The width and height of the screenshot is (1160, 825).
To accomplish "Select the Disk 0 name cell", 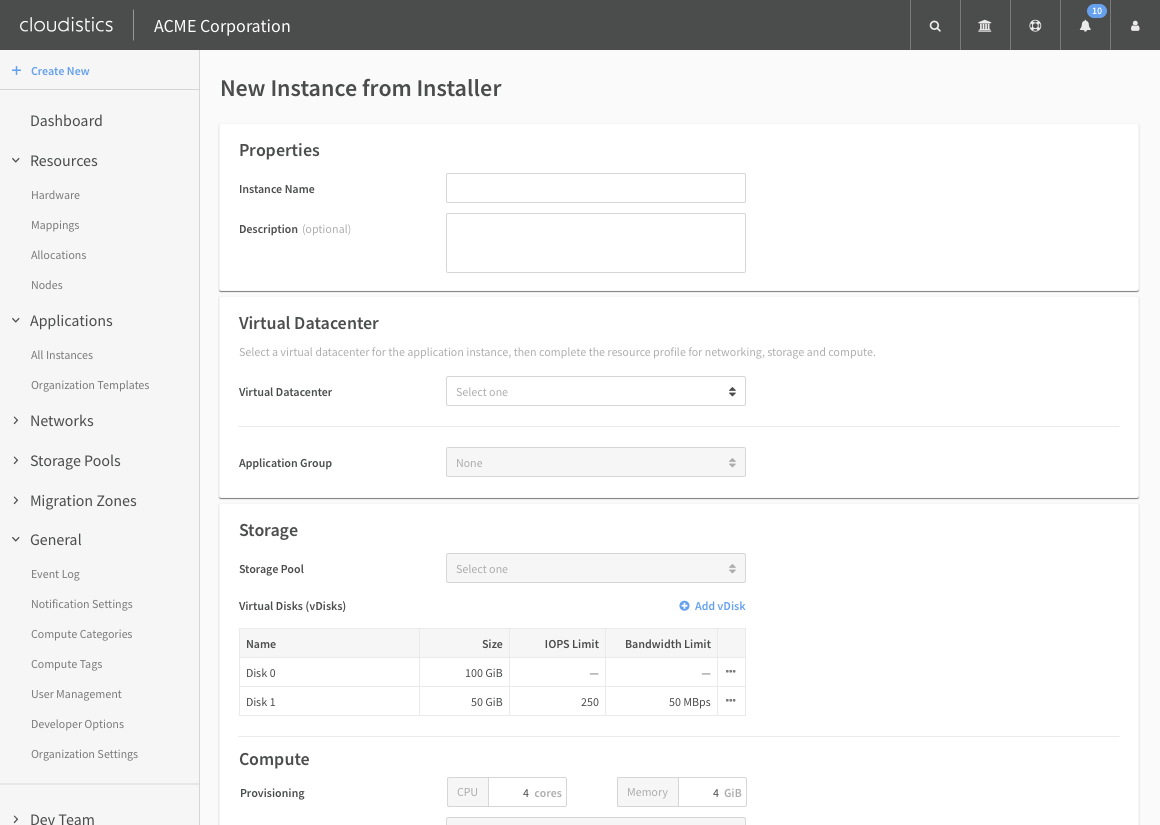I will [x=329, y=673].
